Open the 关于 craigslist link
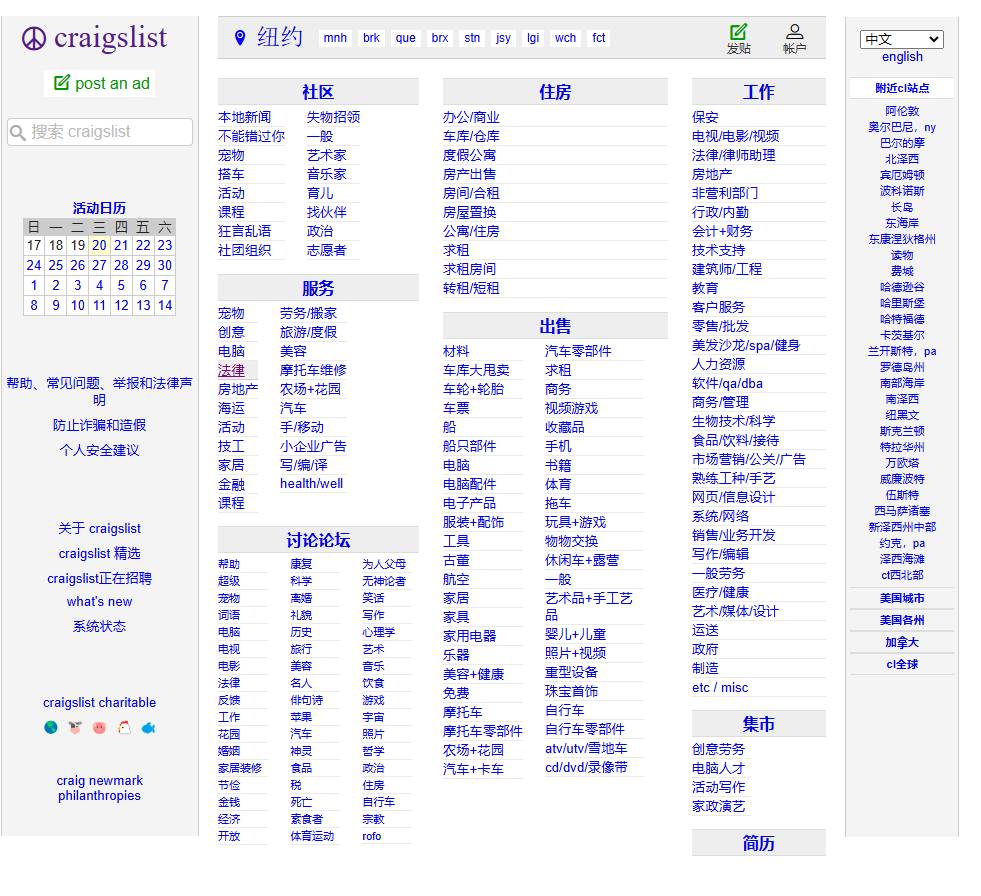 tap(99, 529)
